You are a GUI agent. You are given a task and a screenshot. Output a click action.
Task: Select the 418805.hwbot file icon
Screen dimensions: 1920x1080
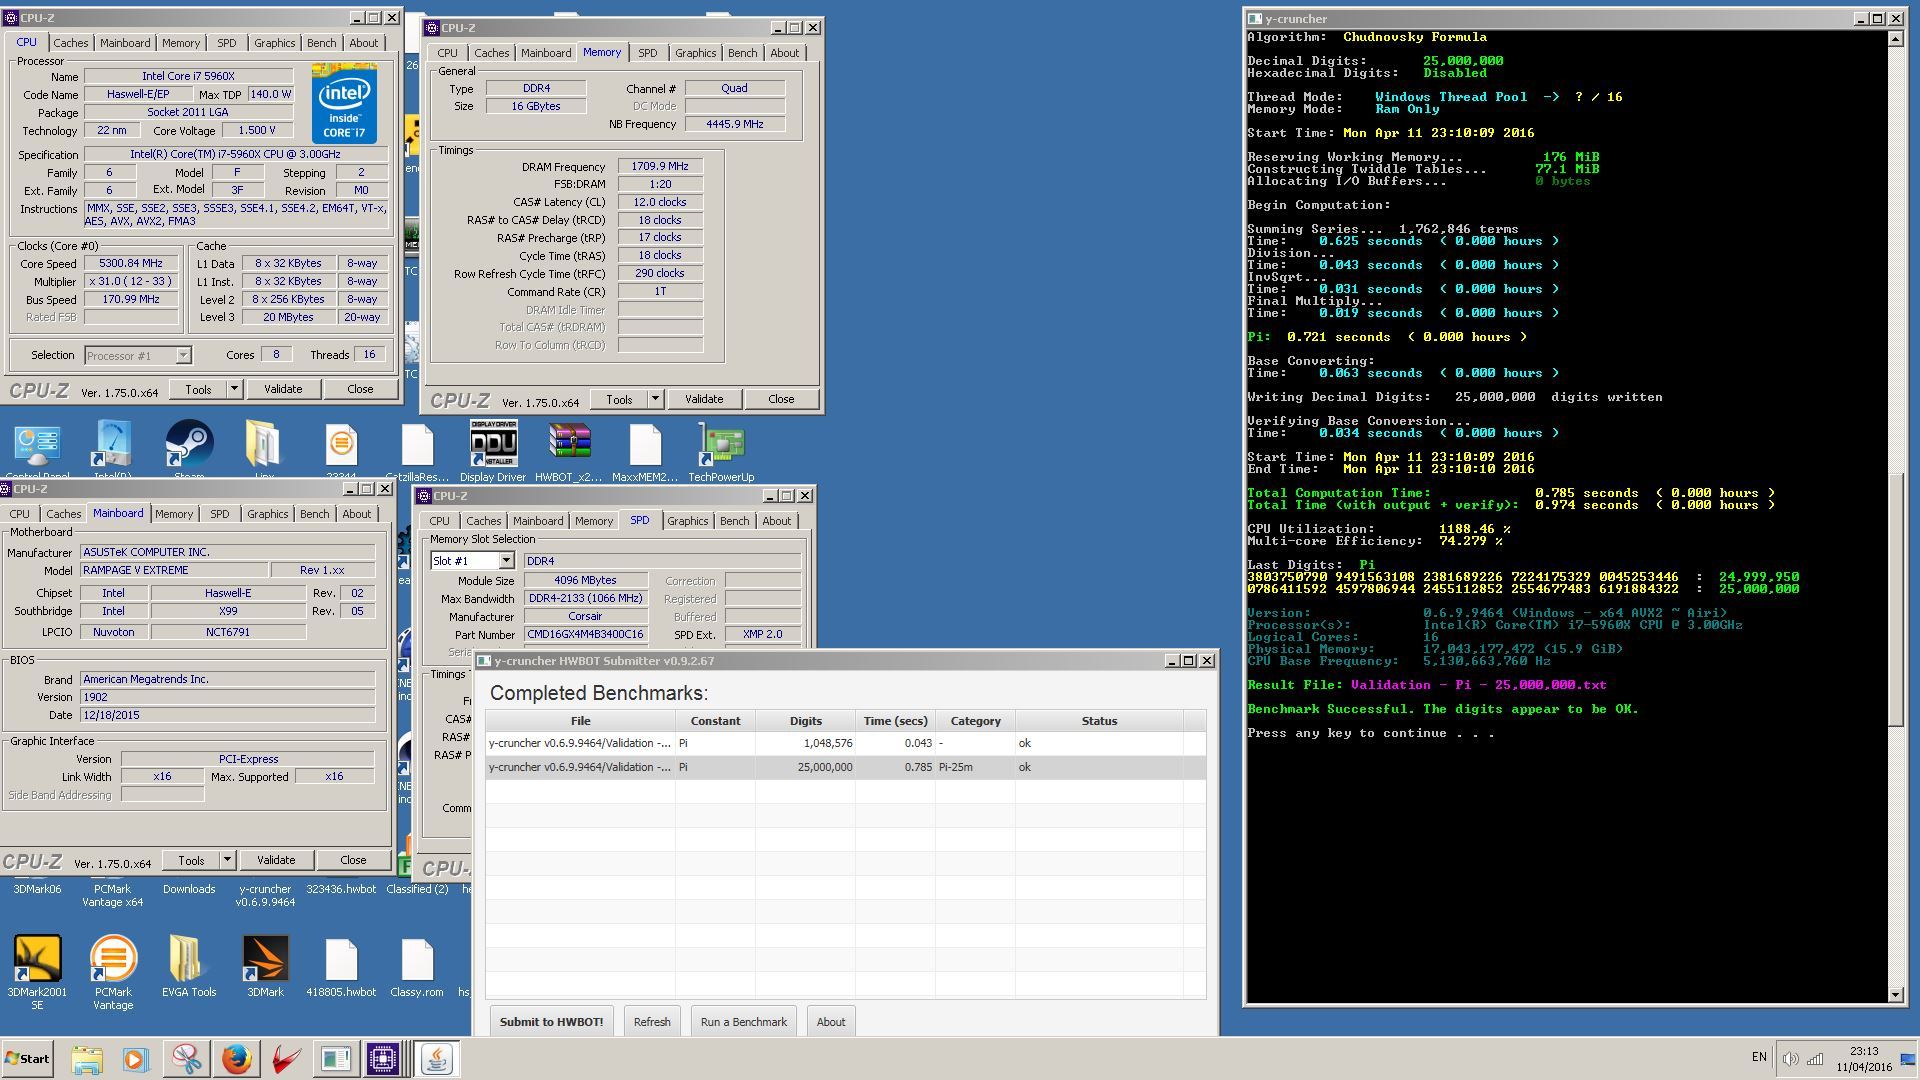[x=341, y=966]
